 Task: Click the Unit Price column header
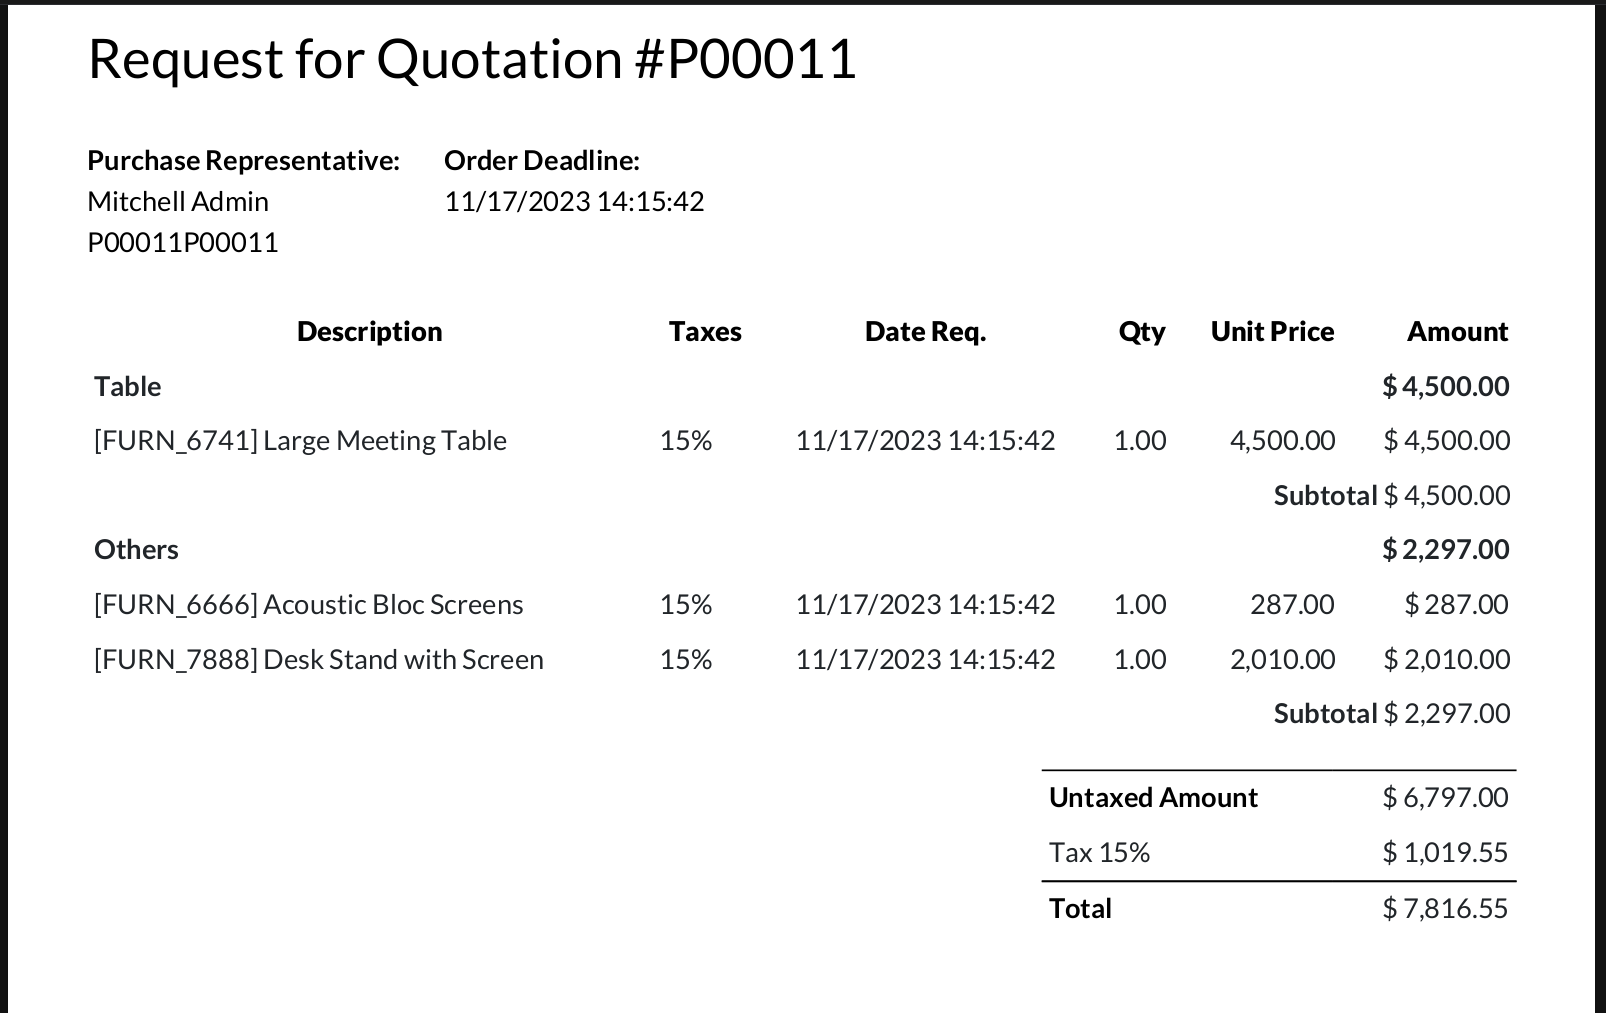(1272, 332)
